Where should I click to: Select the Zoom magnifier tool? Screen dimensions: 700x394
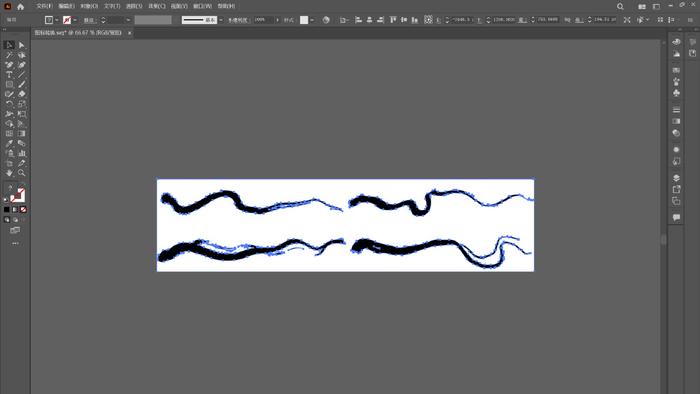click(x=21, y=173)
